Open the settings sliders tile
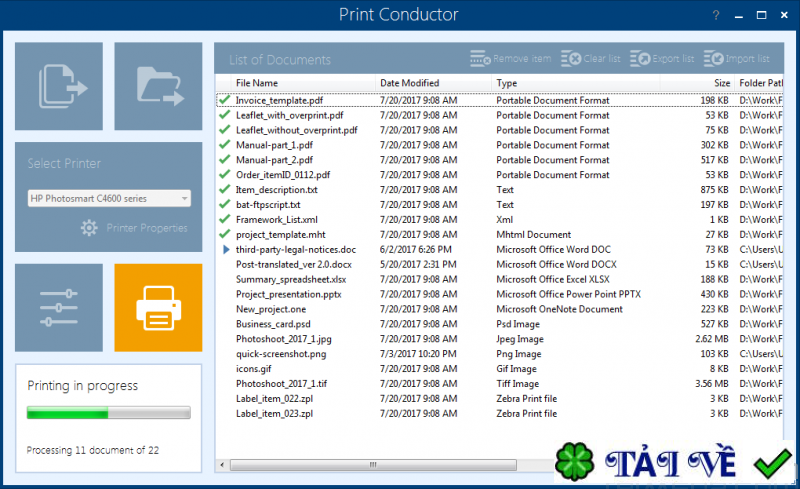The width and height of the screenshot is (800, 489). tap(59, 307)
